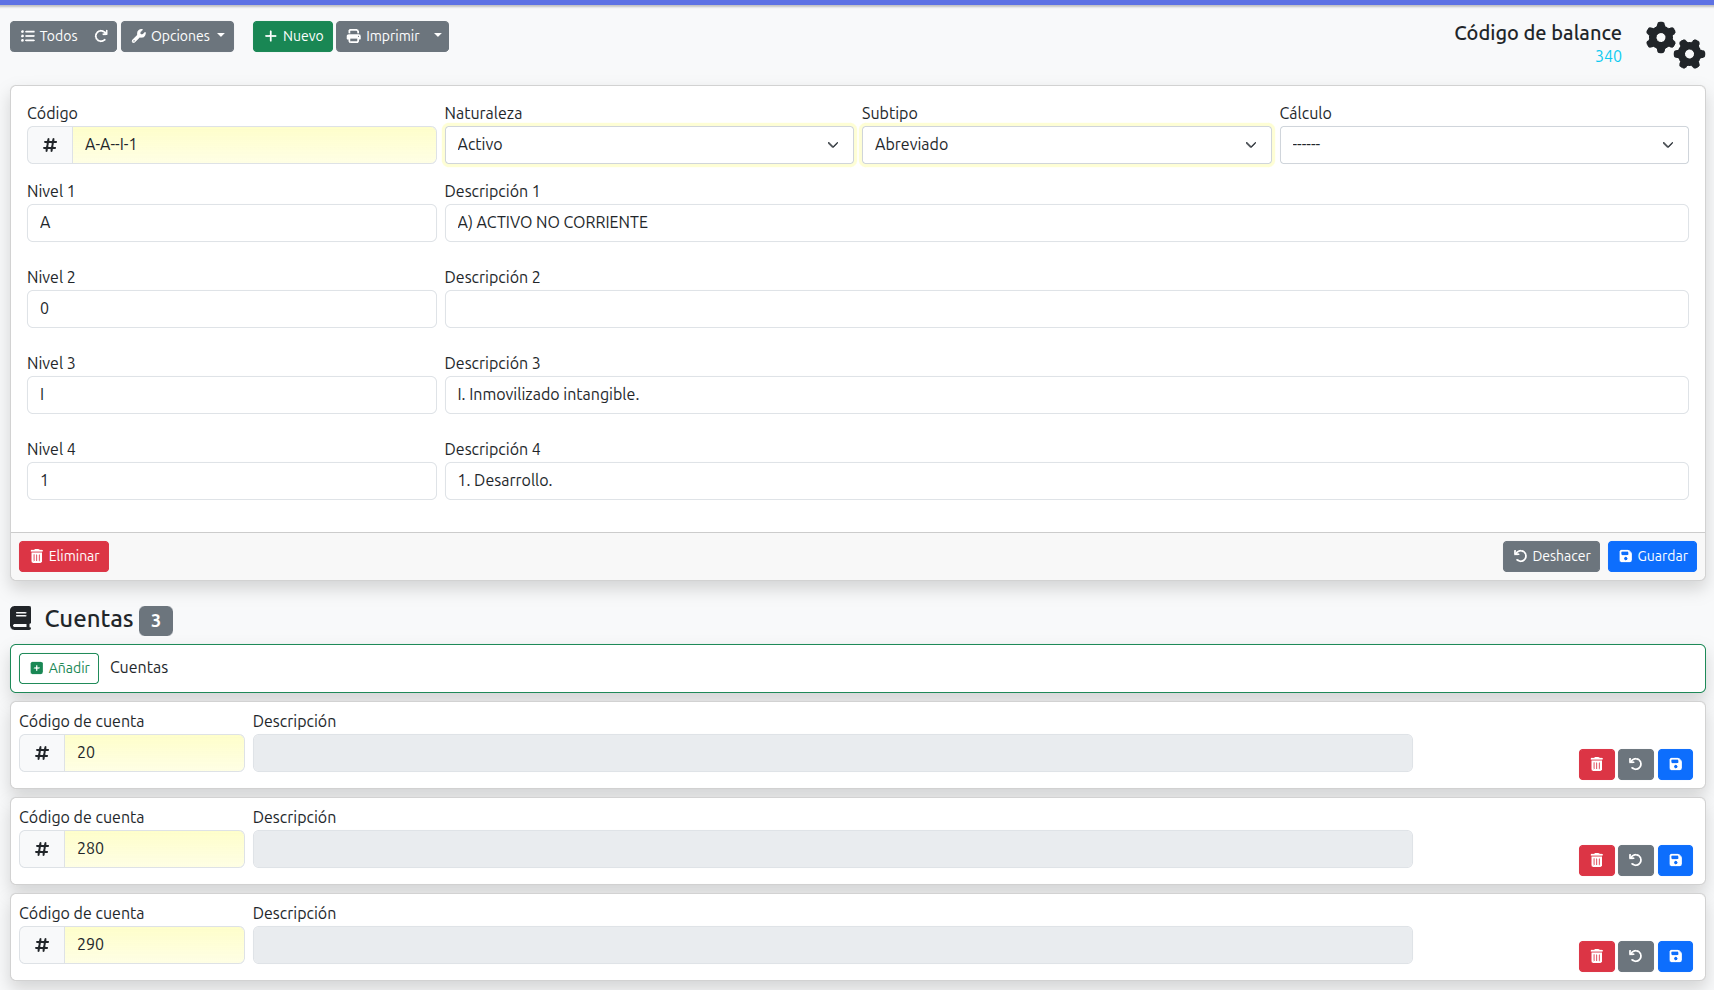The width and height of the screenshot is (1714, 990).
Task: Open the Naturaleza dropdown
Action: click(x=648, y=145)
